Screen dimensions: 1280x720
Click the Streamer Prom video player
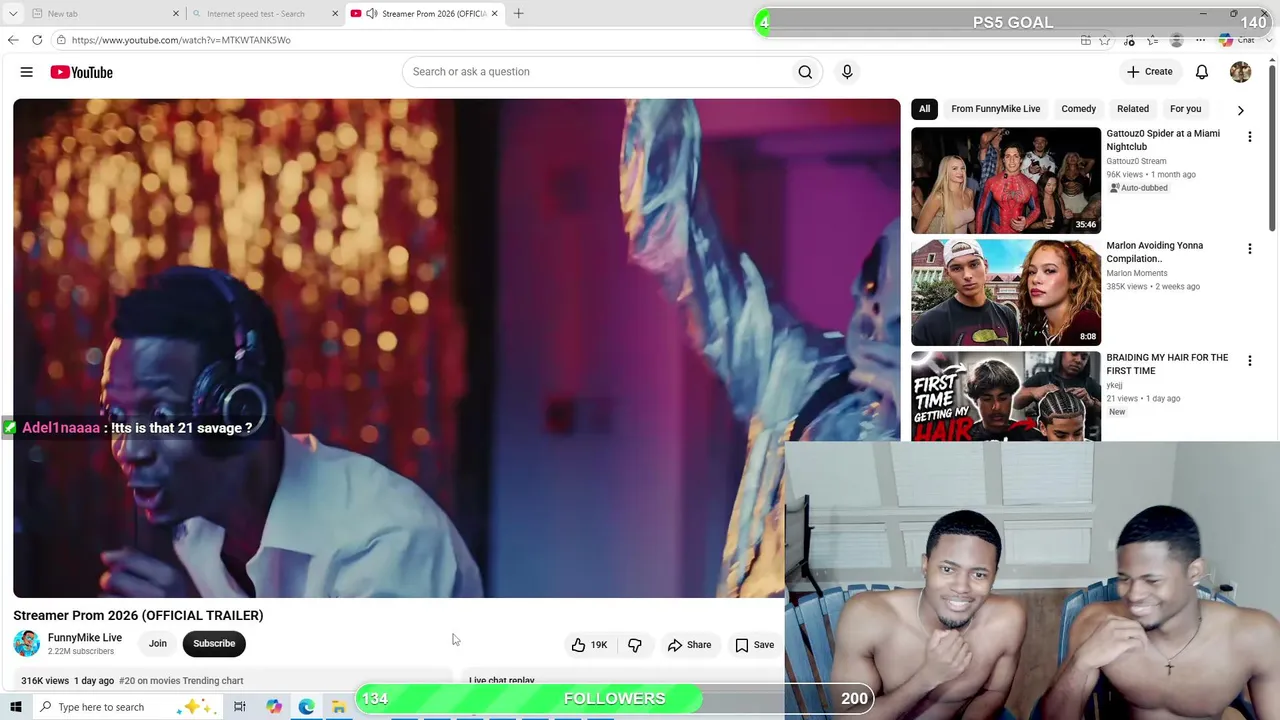(456, 348)
